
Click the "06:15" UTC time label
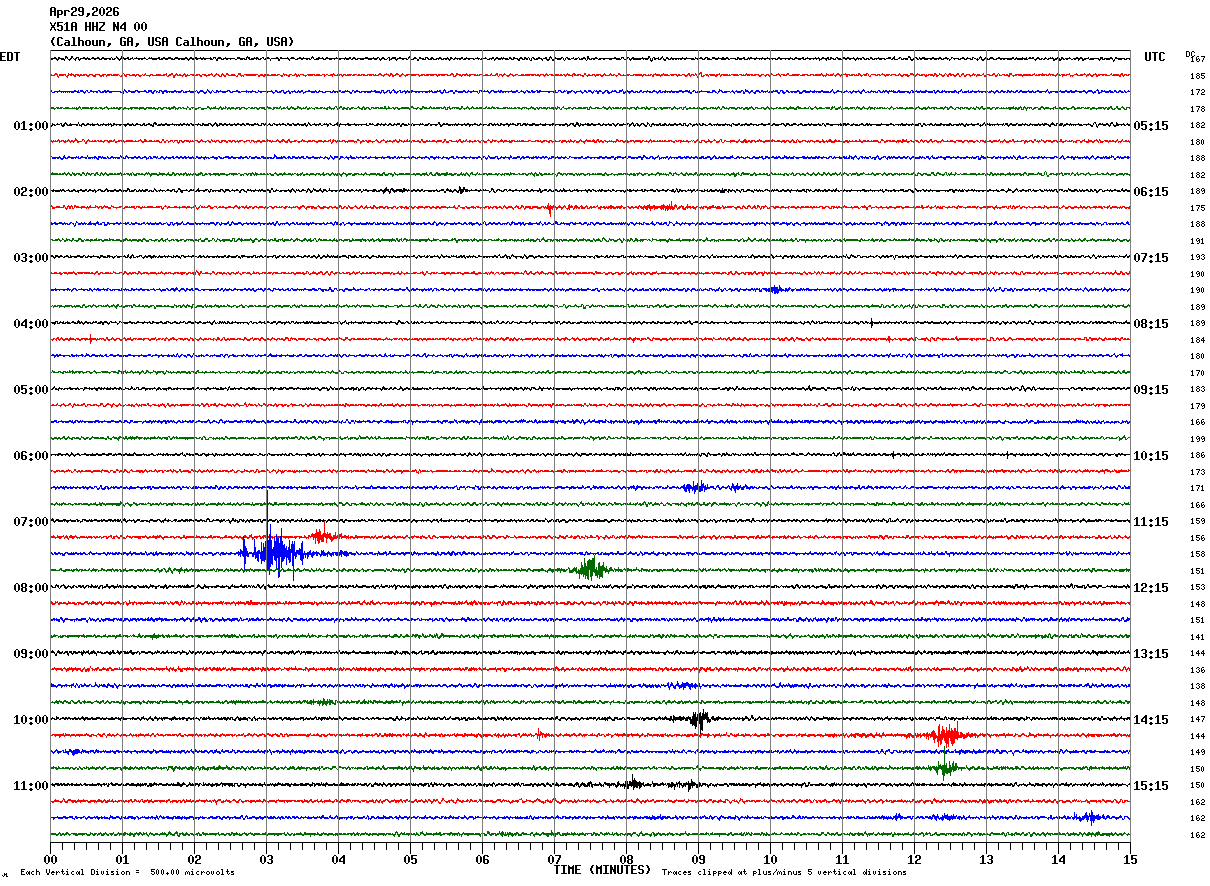pyautogui.click(x=1150, y=192)
